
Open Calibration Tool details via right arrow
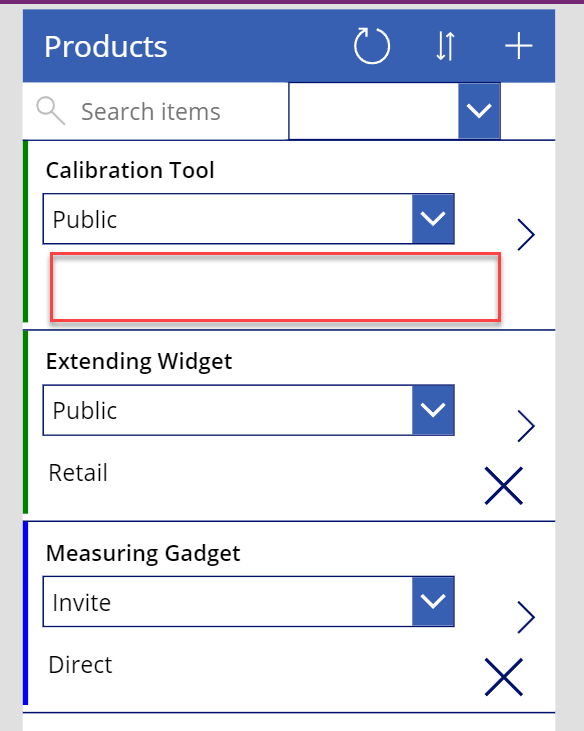526,234
